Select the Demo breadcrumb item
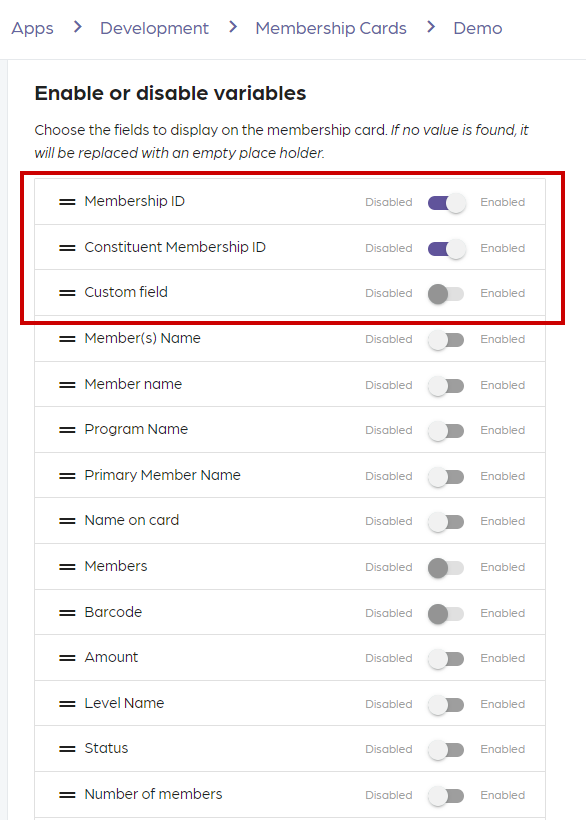Image resolution: width=586 pixels, height=820 pixels. [x=478, y=28]
